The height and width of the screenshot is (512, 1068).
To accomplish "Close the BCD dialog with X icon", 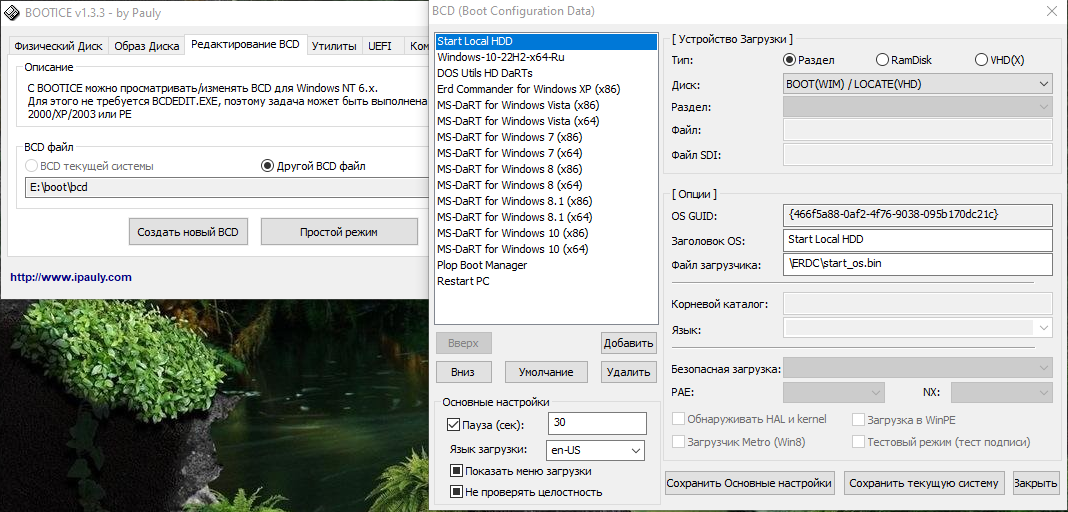I will tap(1050, 11).
